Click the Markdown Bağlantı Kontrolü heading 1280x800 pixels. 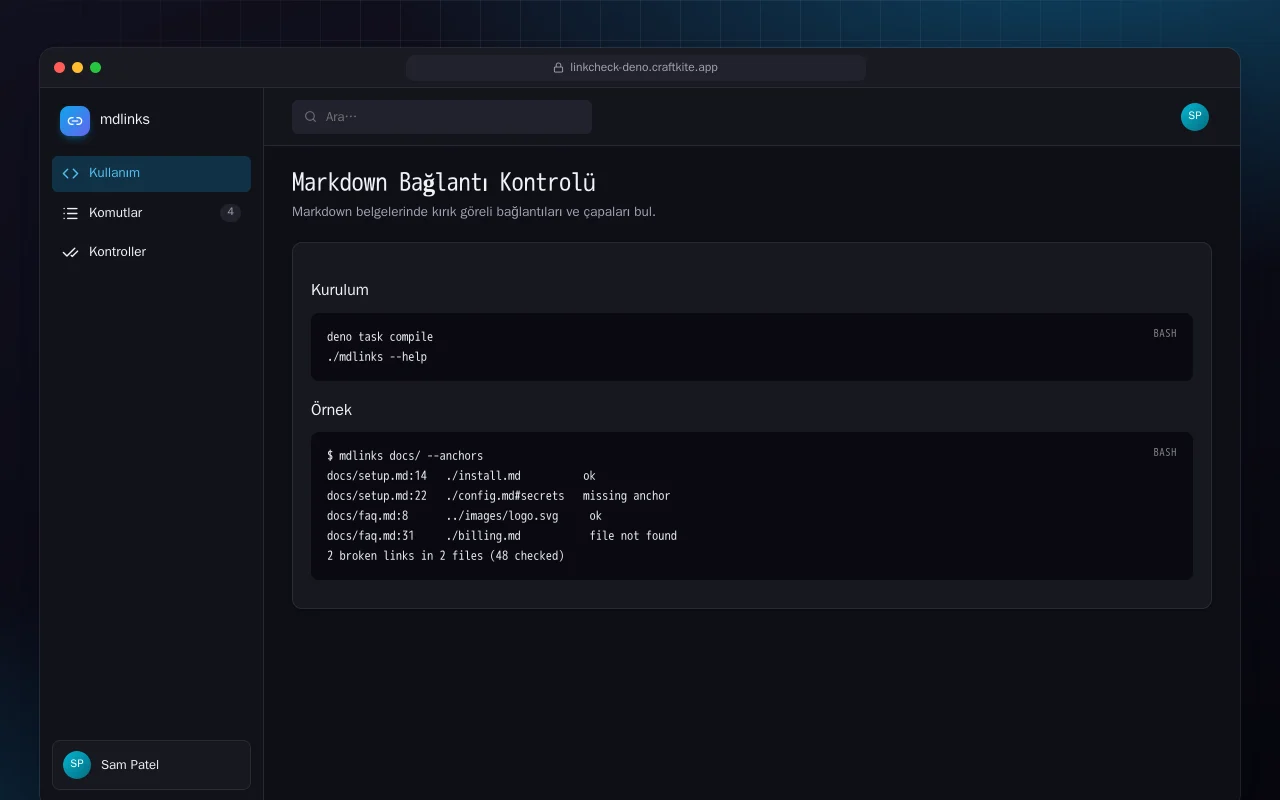pyautogui.click(x=443, y=183)
